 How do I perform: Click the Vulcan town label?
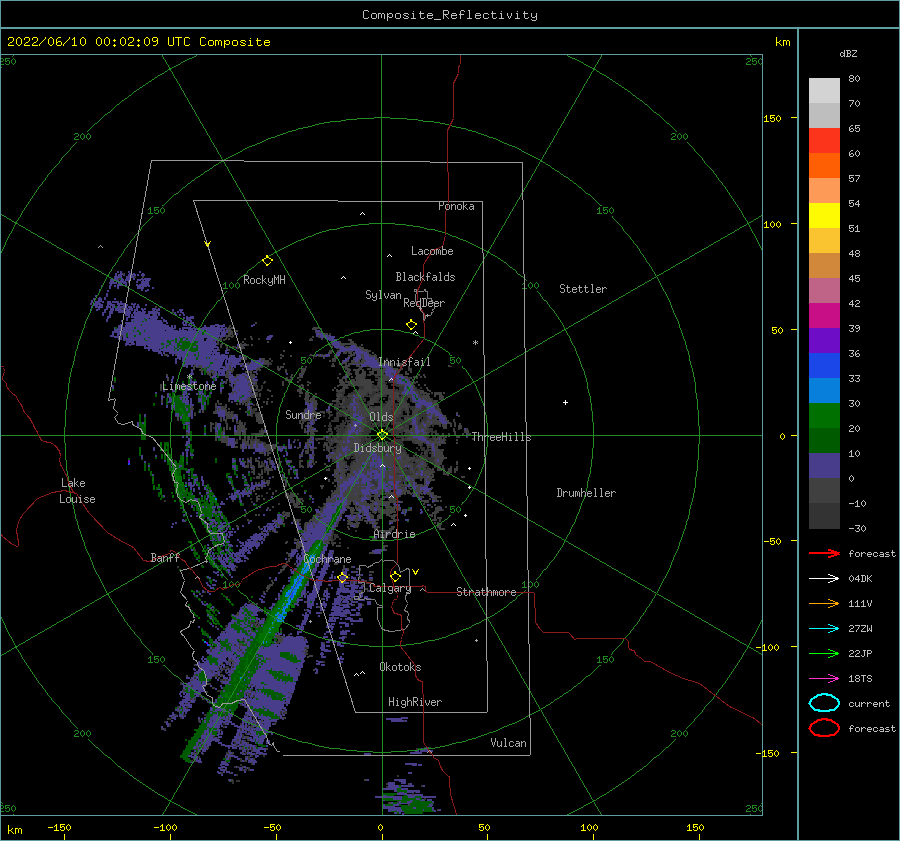(509, 743)
